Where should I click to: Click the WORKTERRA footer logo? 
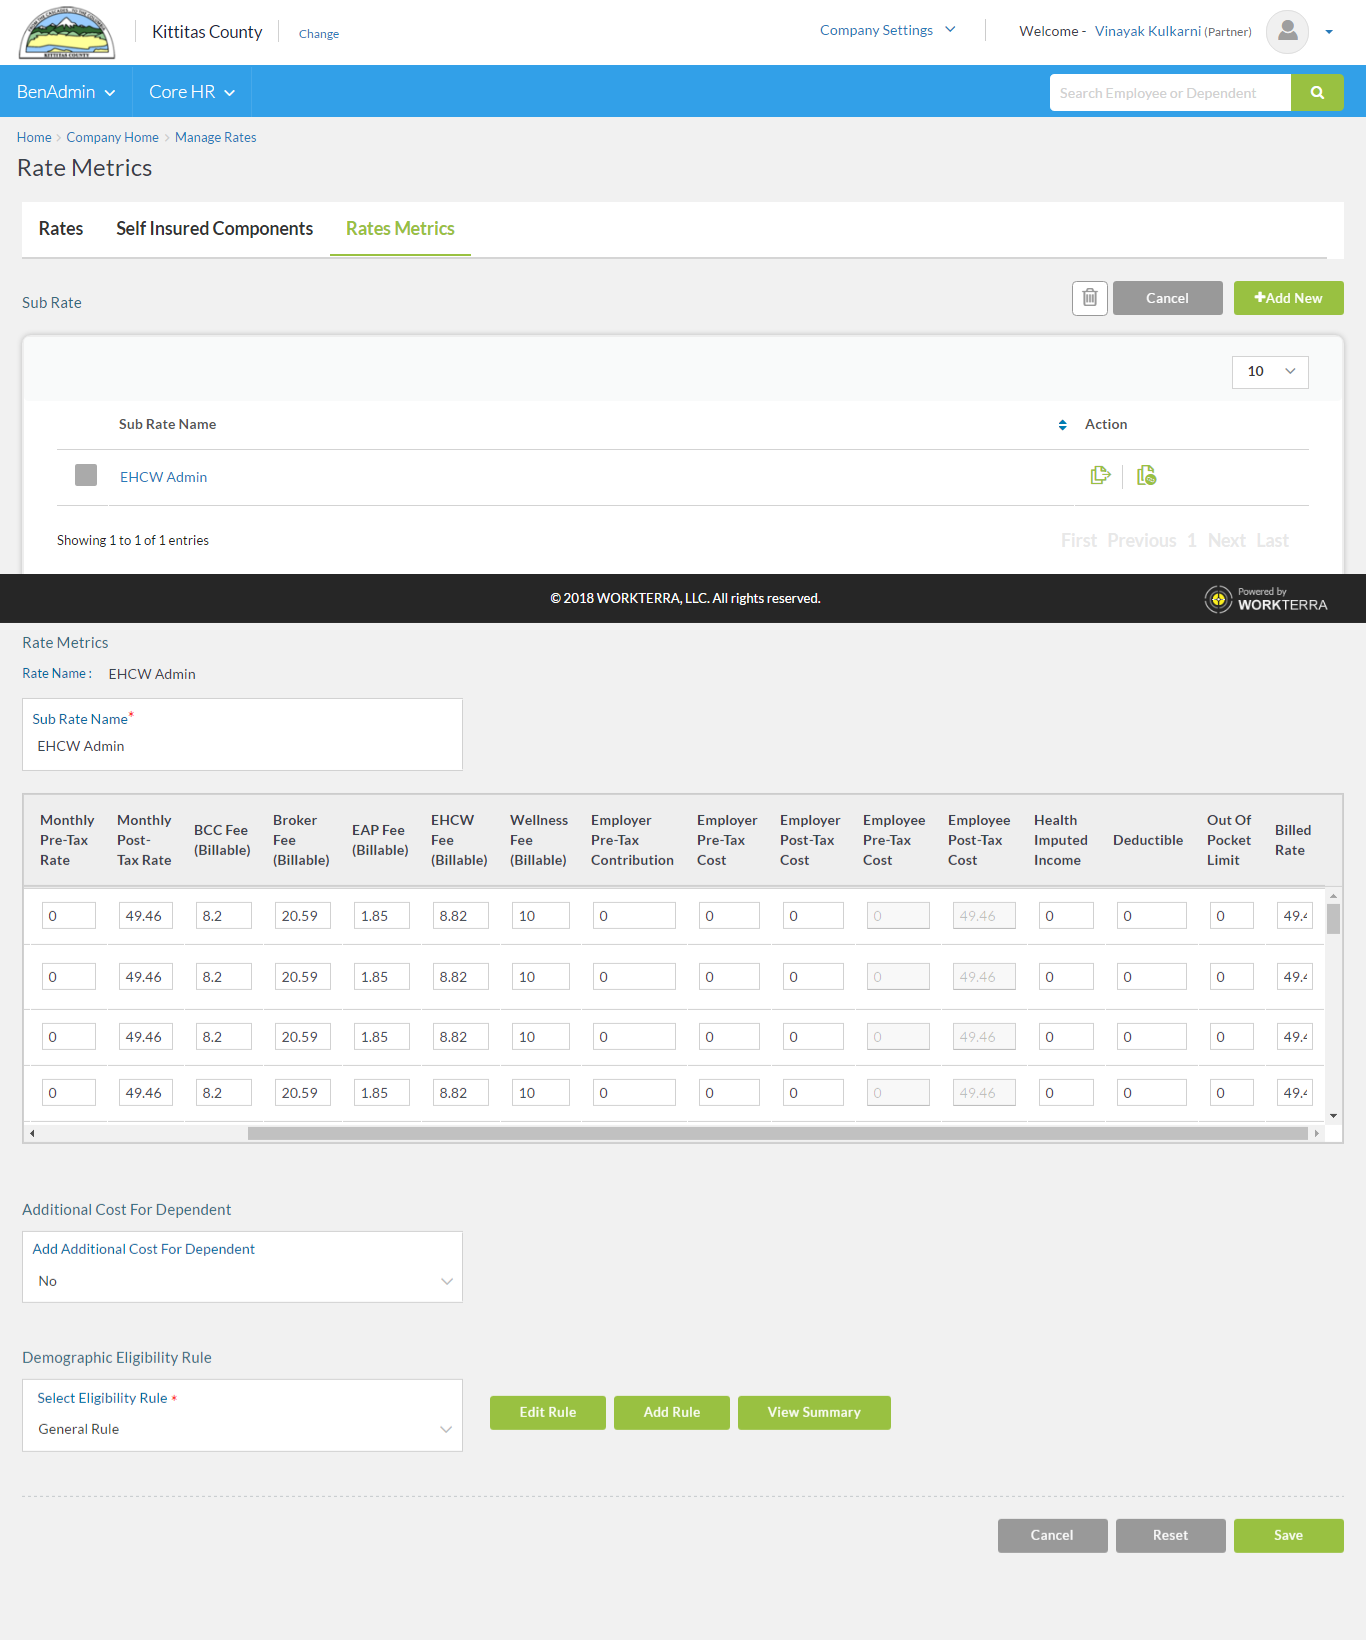click(1266, 599)
